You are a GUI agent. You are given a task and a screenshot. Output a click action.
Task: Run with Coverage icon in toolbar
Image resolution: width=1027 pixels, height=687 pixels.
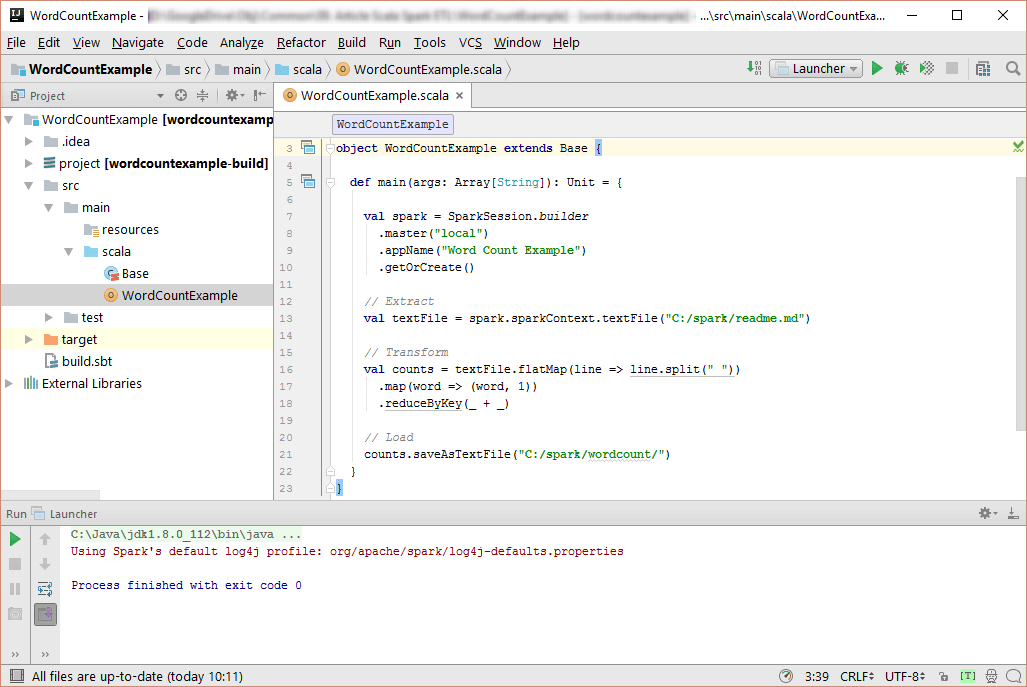click(x=927, y=69)
